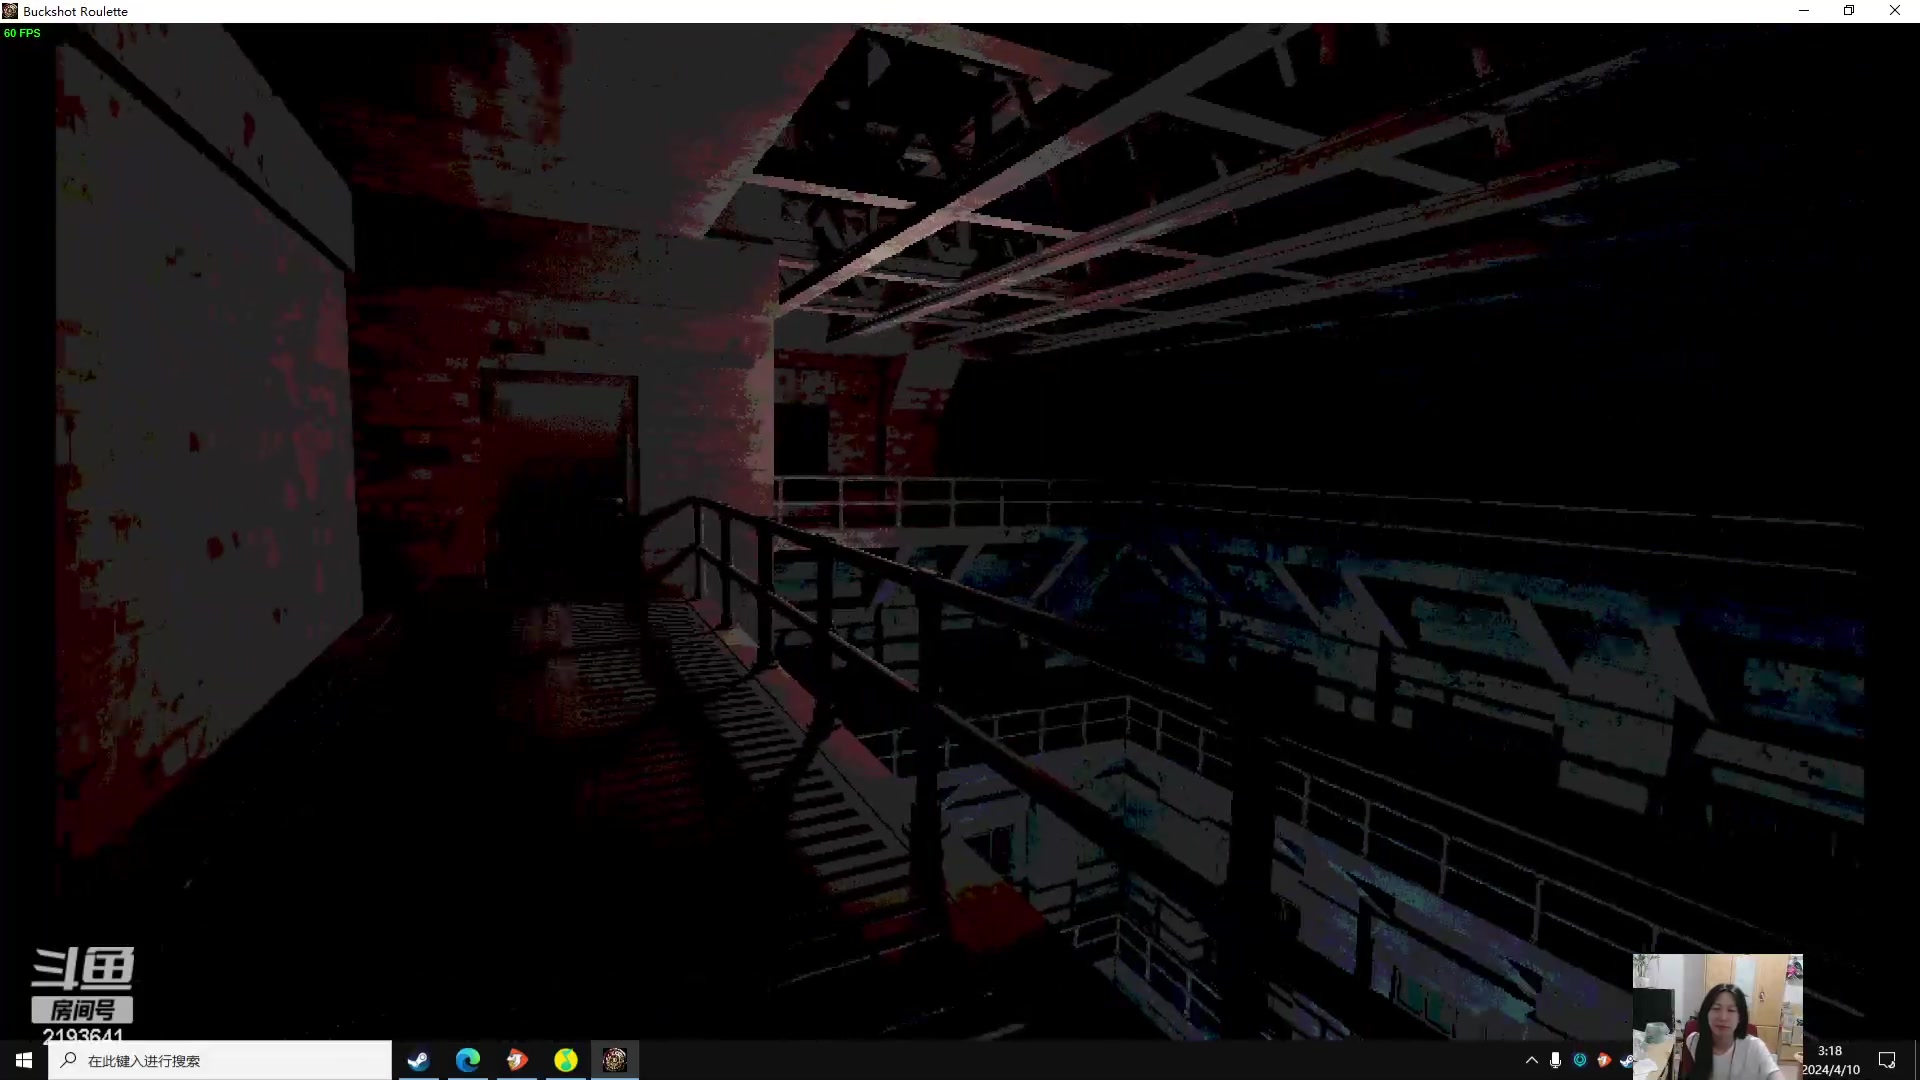Open the red bird streaming app icon

517,1060
